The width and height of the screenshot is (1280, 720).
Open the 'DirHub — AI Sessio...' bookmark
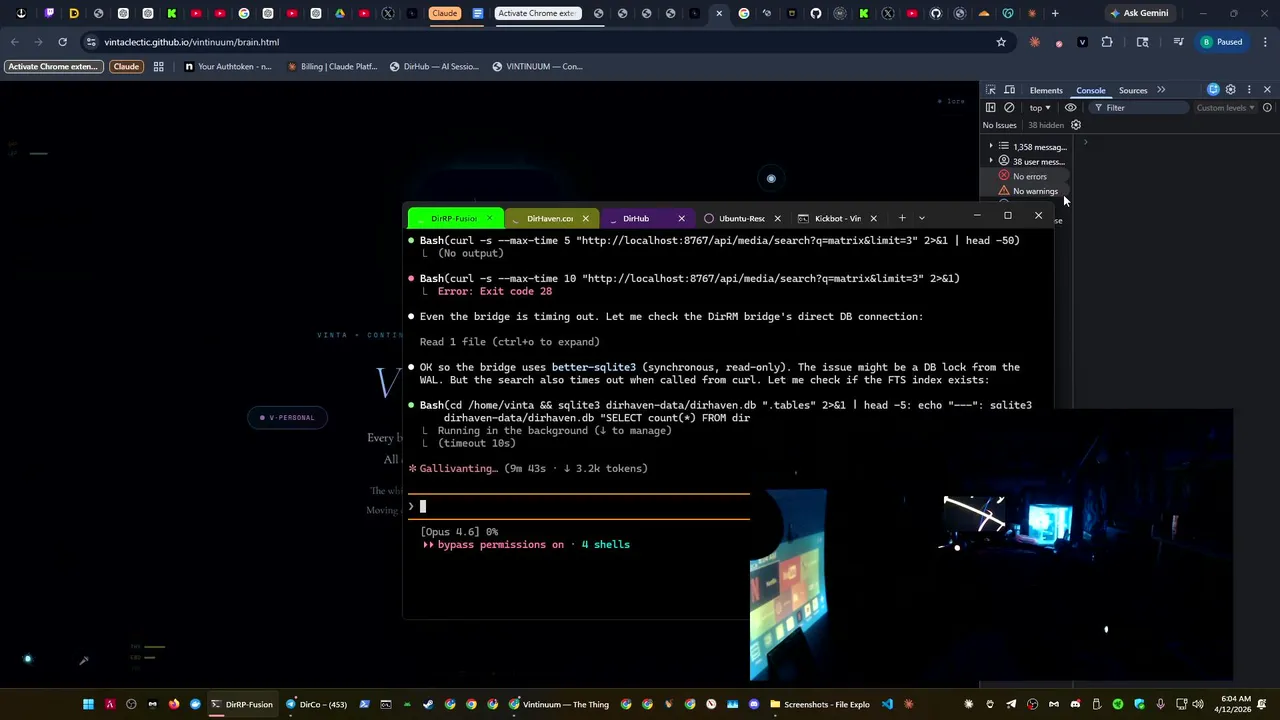434,67
